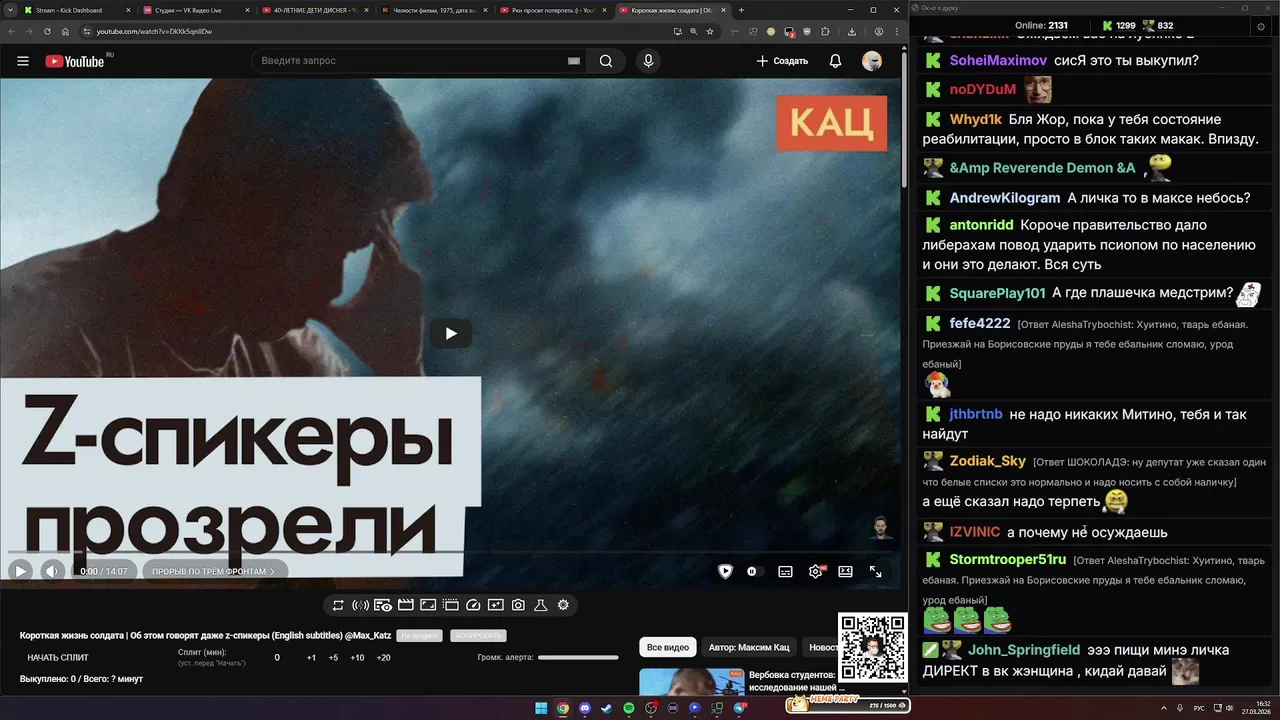Open Chrome downloads icon

(852, 31)
